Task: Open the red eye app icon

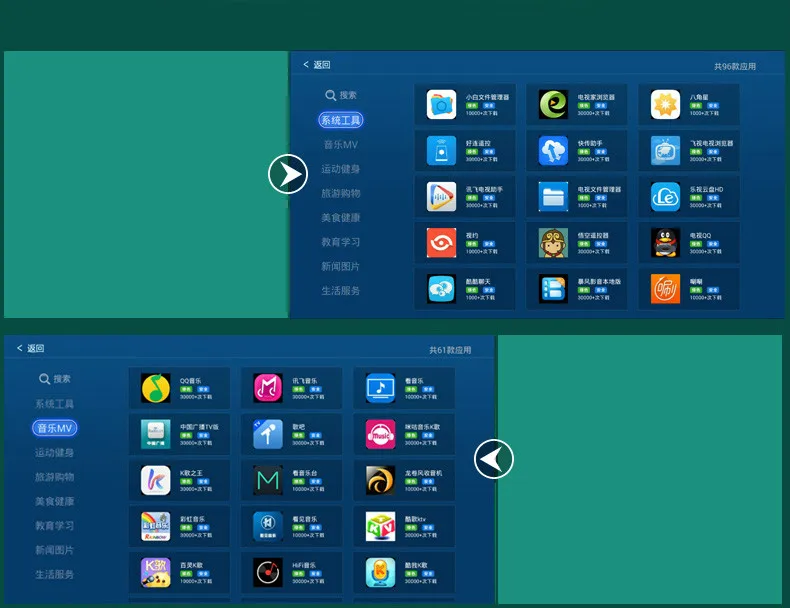Action: (441, 243)
